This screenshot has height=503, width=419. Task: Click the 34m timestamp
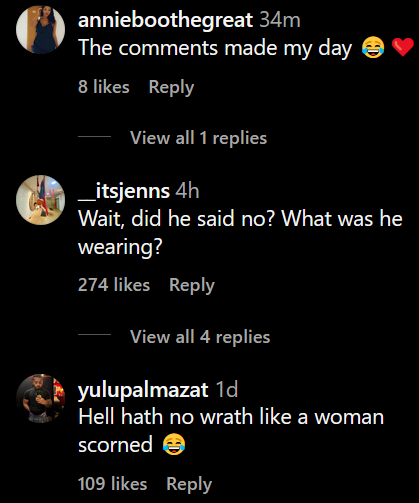click(x=280, y=20)
